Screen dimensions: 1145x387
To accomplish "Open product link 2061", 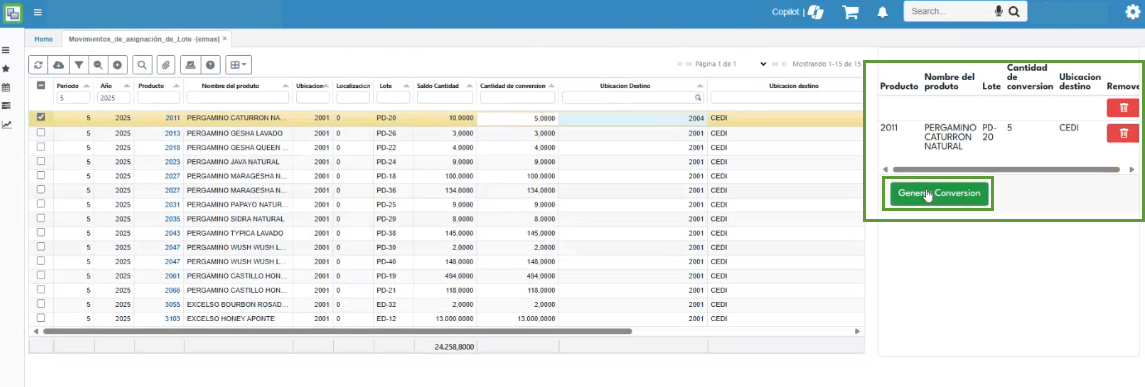I will coord(172,275).
